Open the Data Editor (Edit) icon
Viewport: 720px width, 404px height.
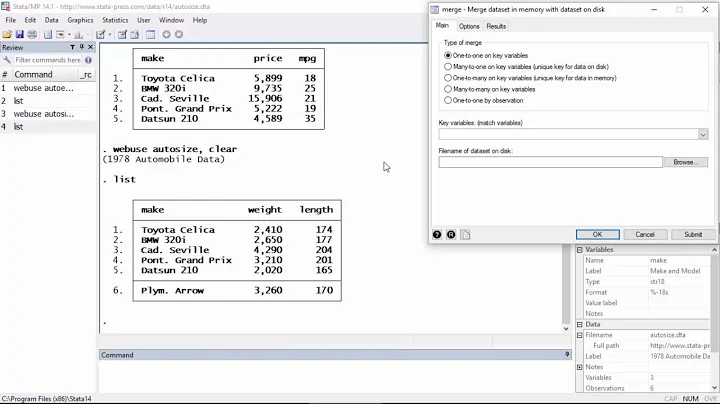pyautogui.click(x=122, y=34)
